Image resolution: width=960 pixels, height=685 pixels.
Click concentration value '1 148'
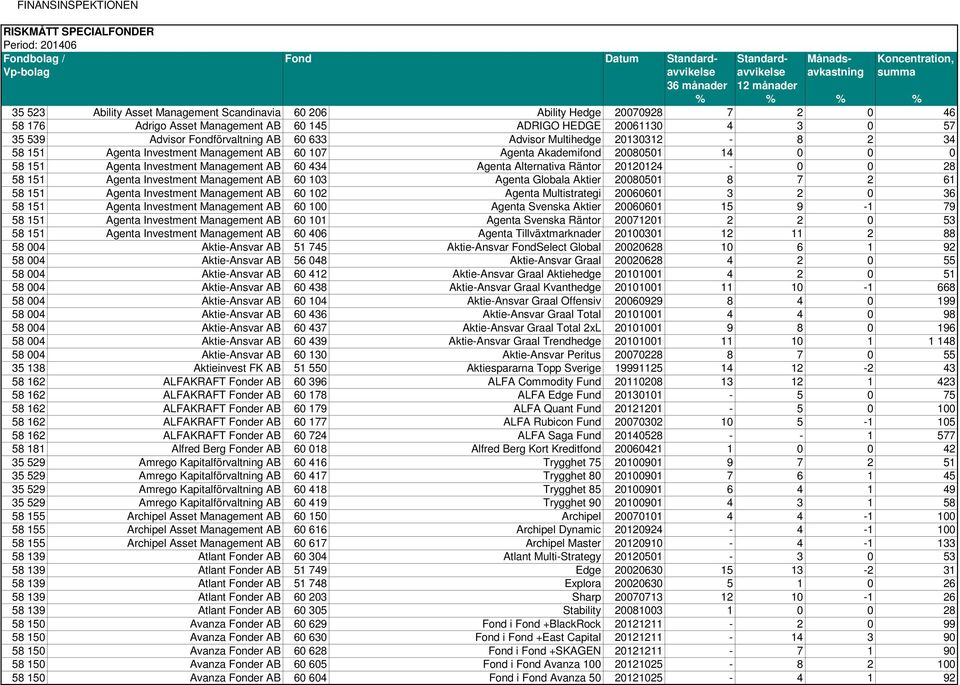942,342
